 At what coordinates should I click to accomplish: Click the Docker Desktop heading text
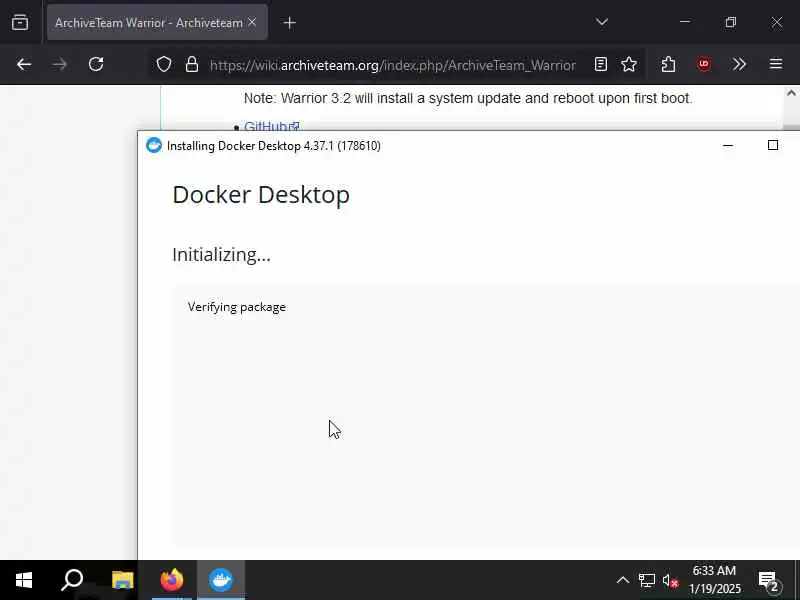coord(261,195)
